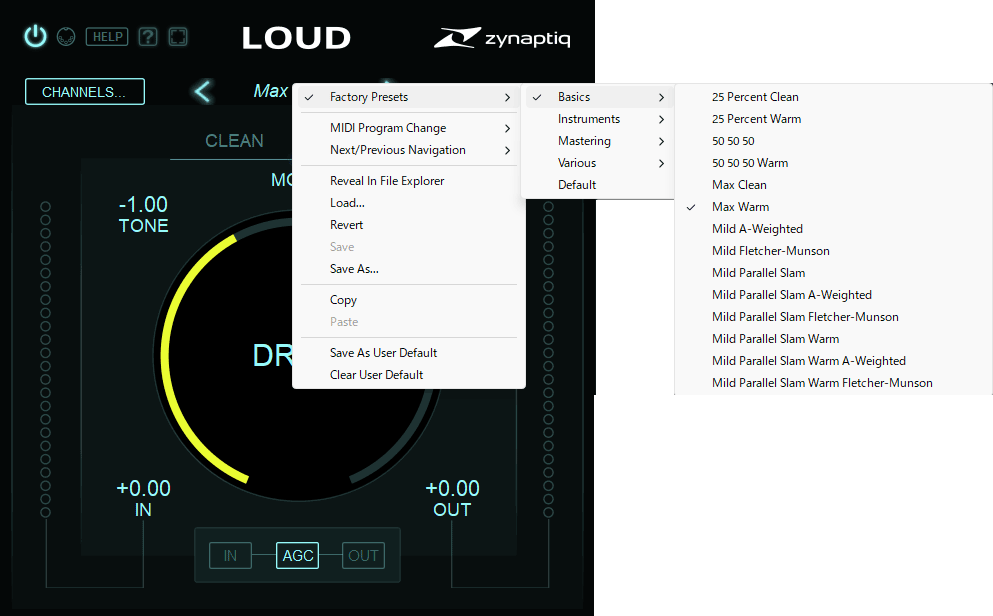This screenshot has height=616, width=993.
Task: Open the CHANNELS... settings
Action: click(85, 92)
